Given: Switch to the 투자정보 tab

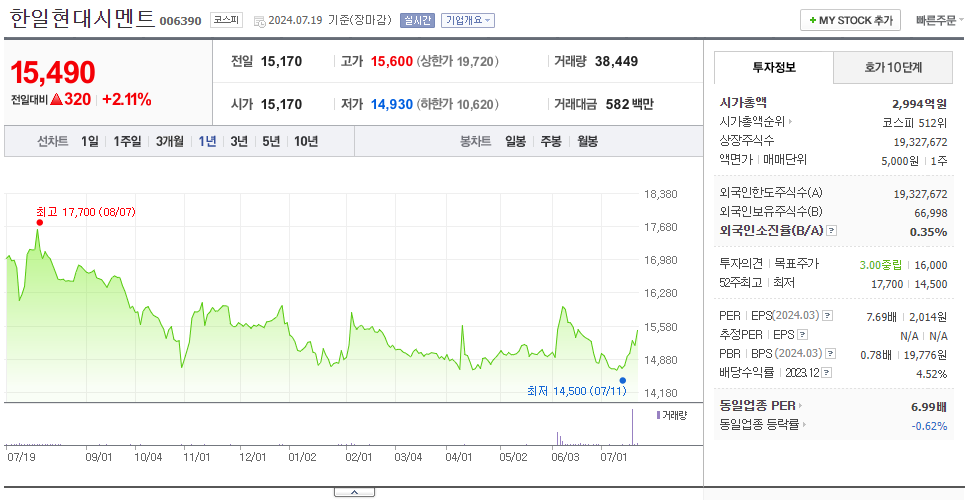Looking at the screenshot, I should pyautogui.click(x=774, y=67).
